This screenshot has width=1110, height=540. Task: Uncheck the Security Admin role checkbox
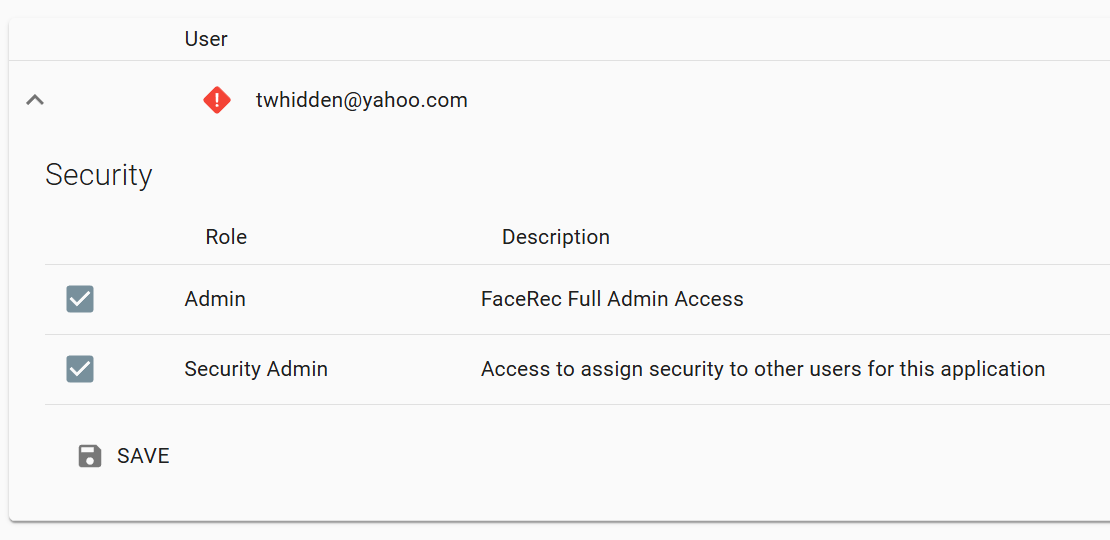80,369
